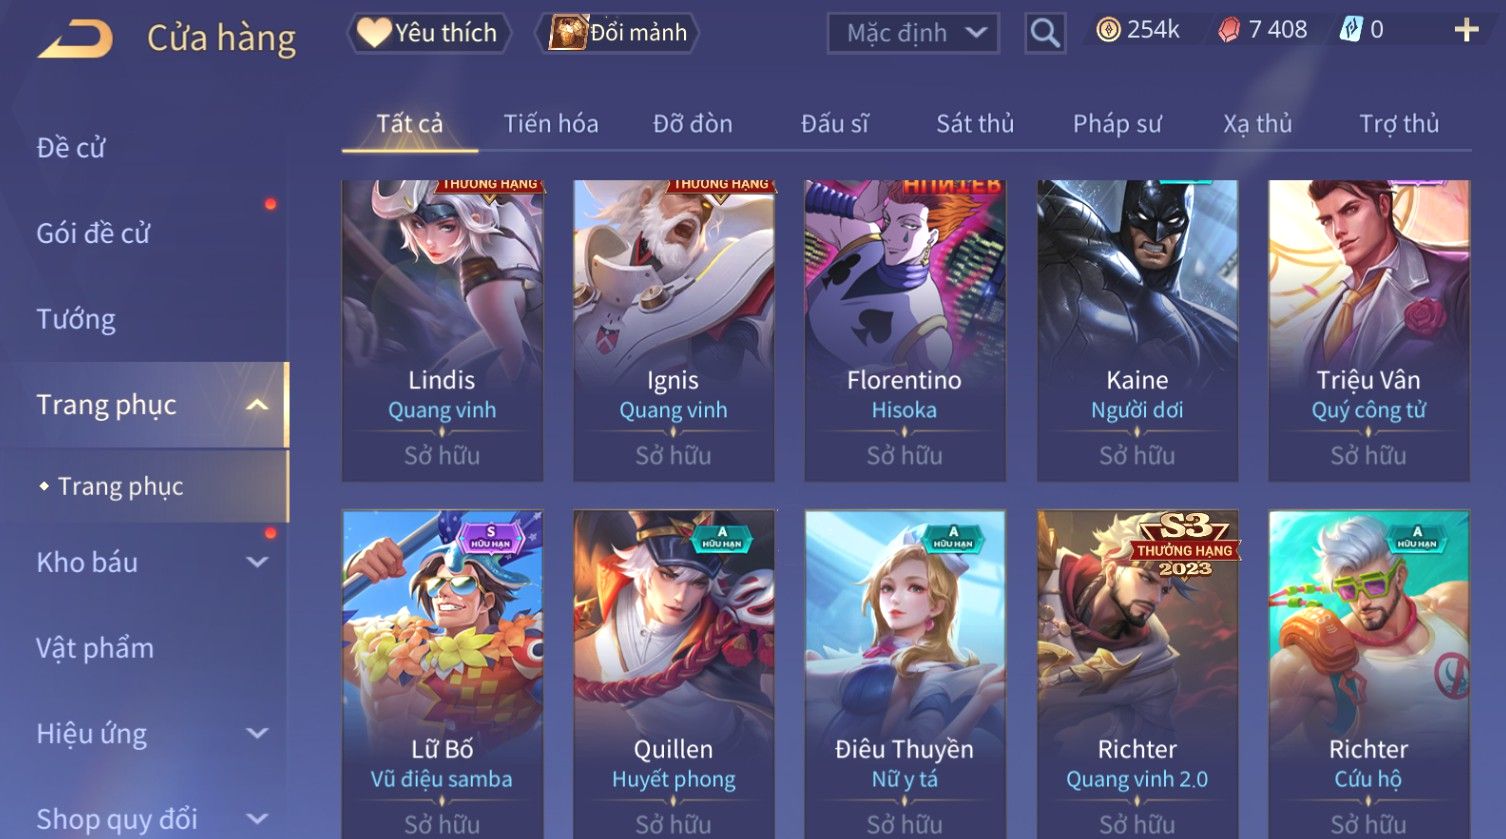
Task: Click the blue voucher currency icon
Action: [1351, 30]
